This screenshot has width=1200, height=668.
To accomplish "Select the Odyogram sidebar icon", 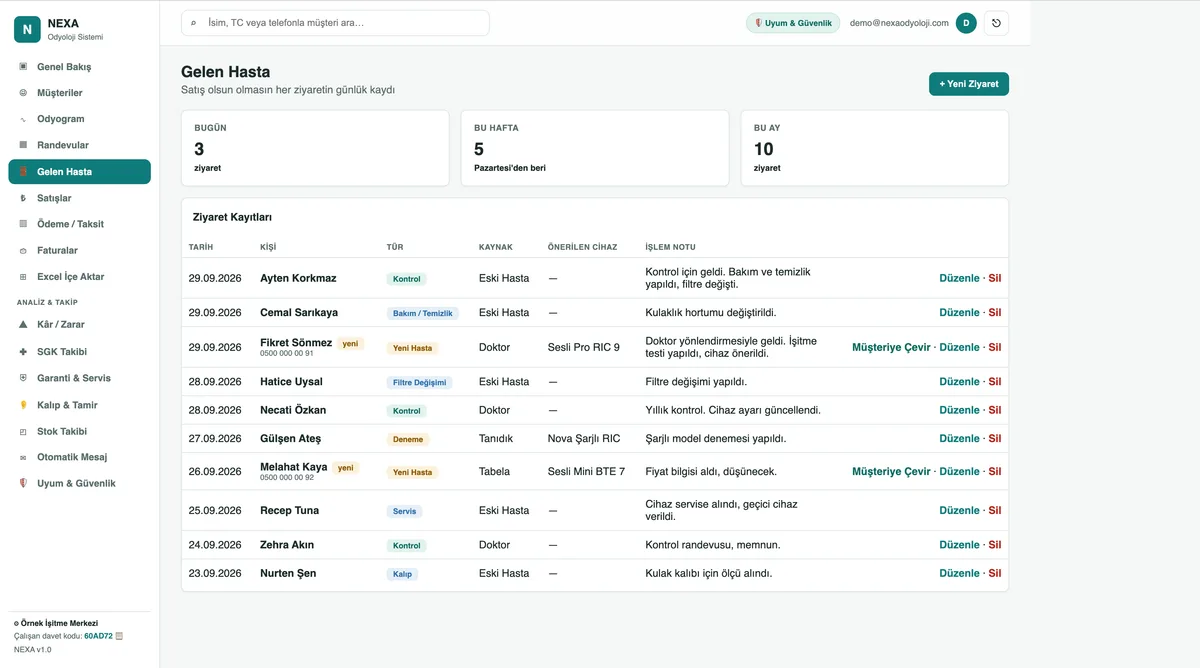I will [23, 119].
